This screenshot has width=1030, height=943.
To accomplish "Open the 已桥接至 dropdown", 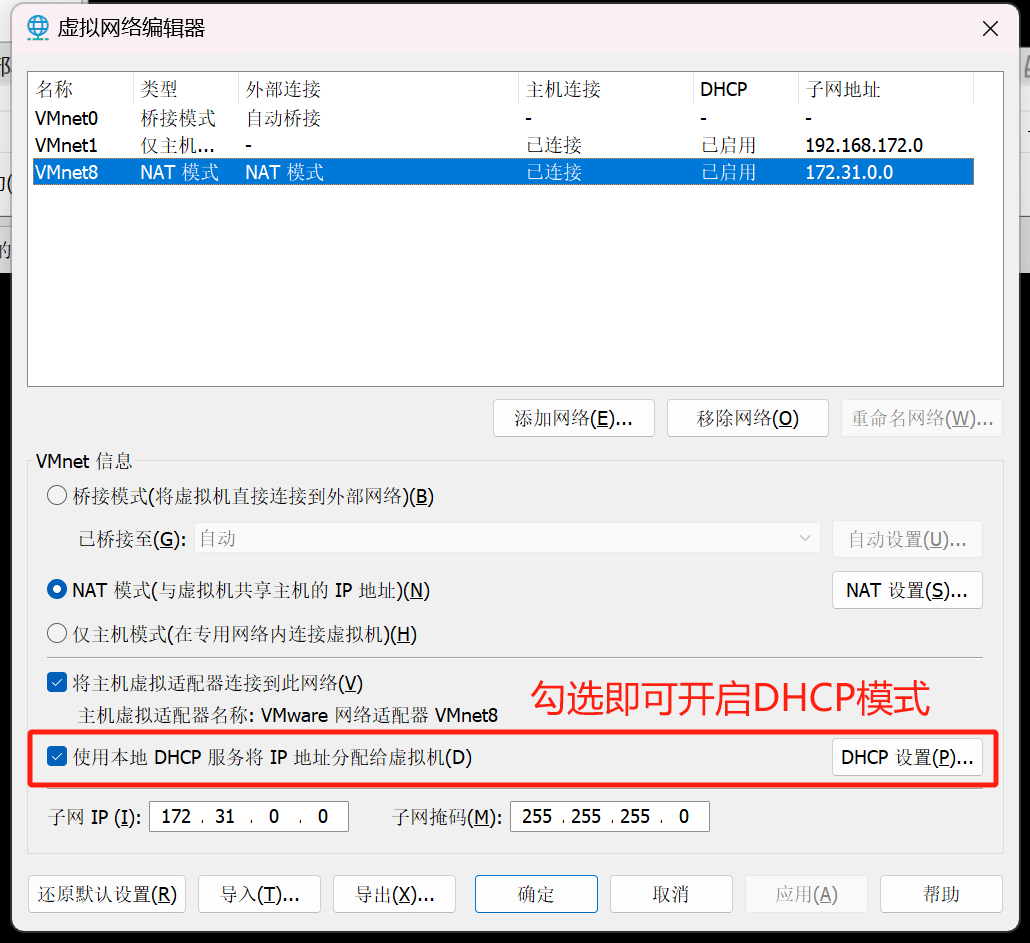I will pos(507,538).
